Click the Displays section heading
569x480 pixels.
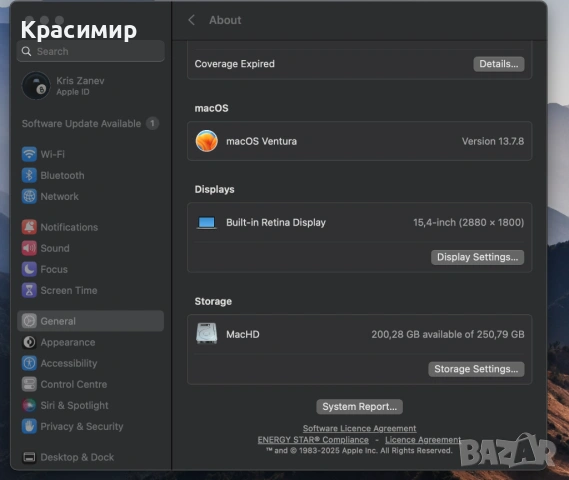tap(214, 189)
